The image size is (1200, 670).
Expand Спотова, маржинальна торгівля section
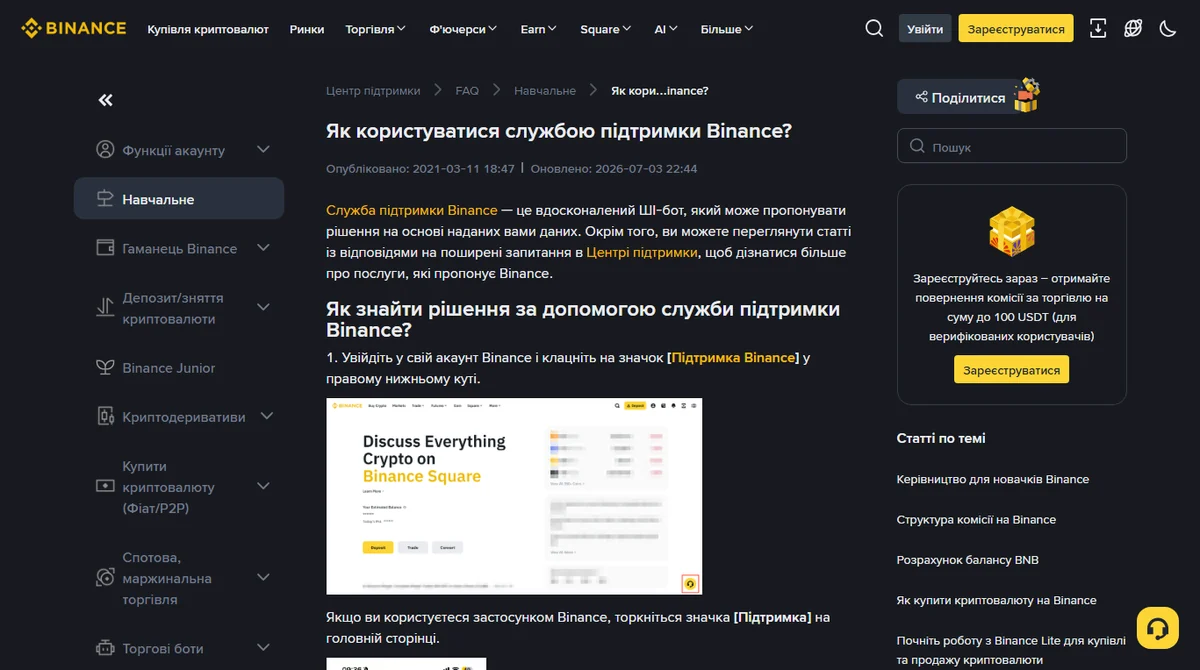pos(264,578)
